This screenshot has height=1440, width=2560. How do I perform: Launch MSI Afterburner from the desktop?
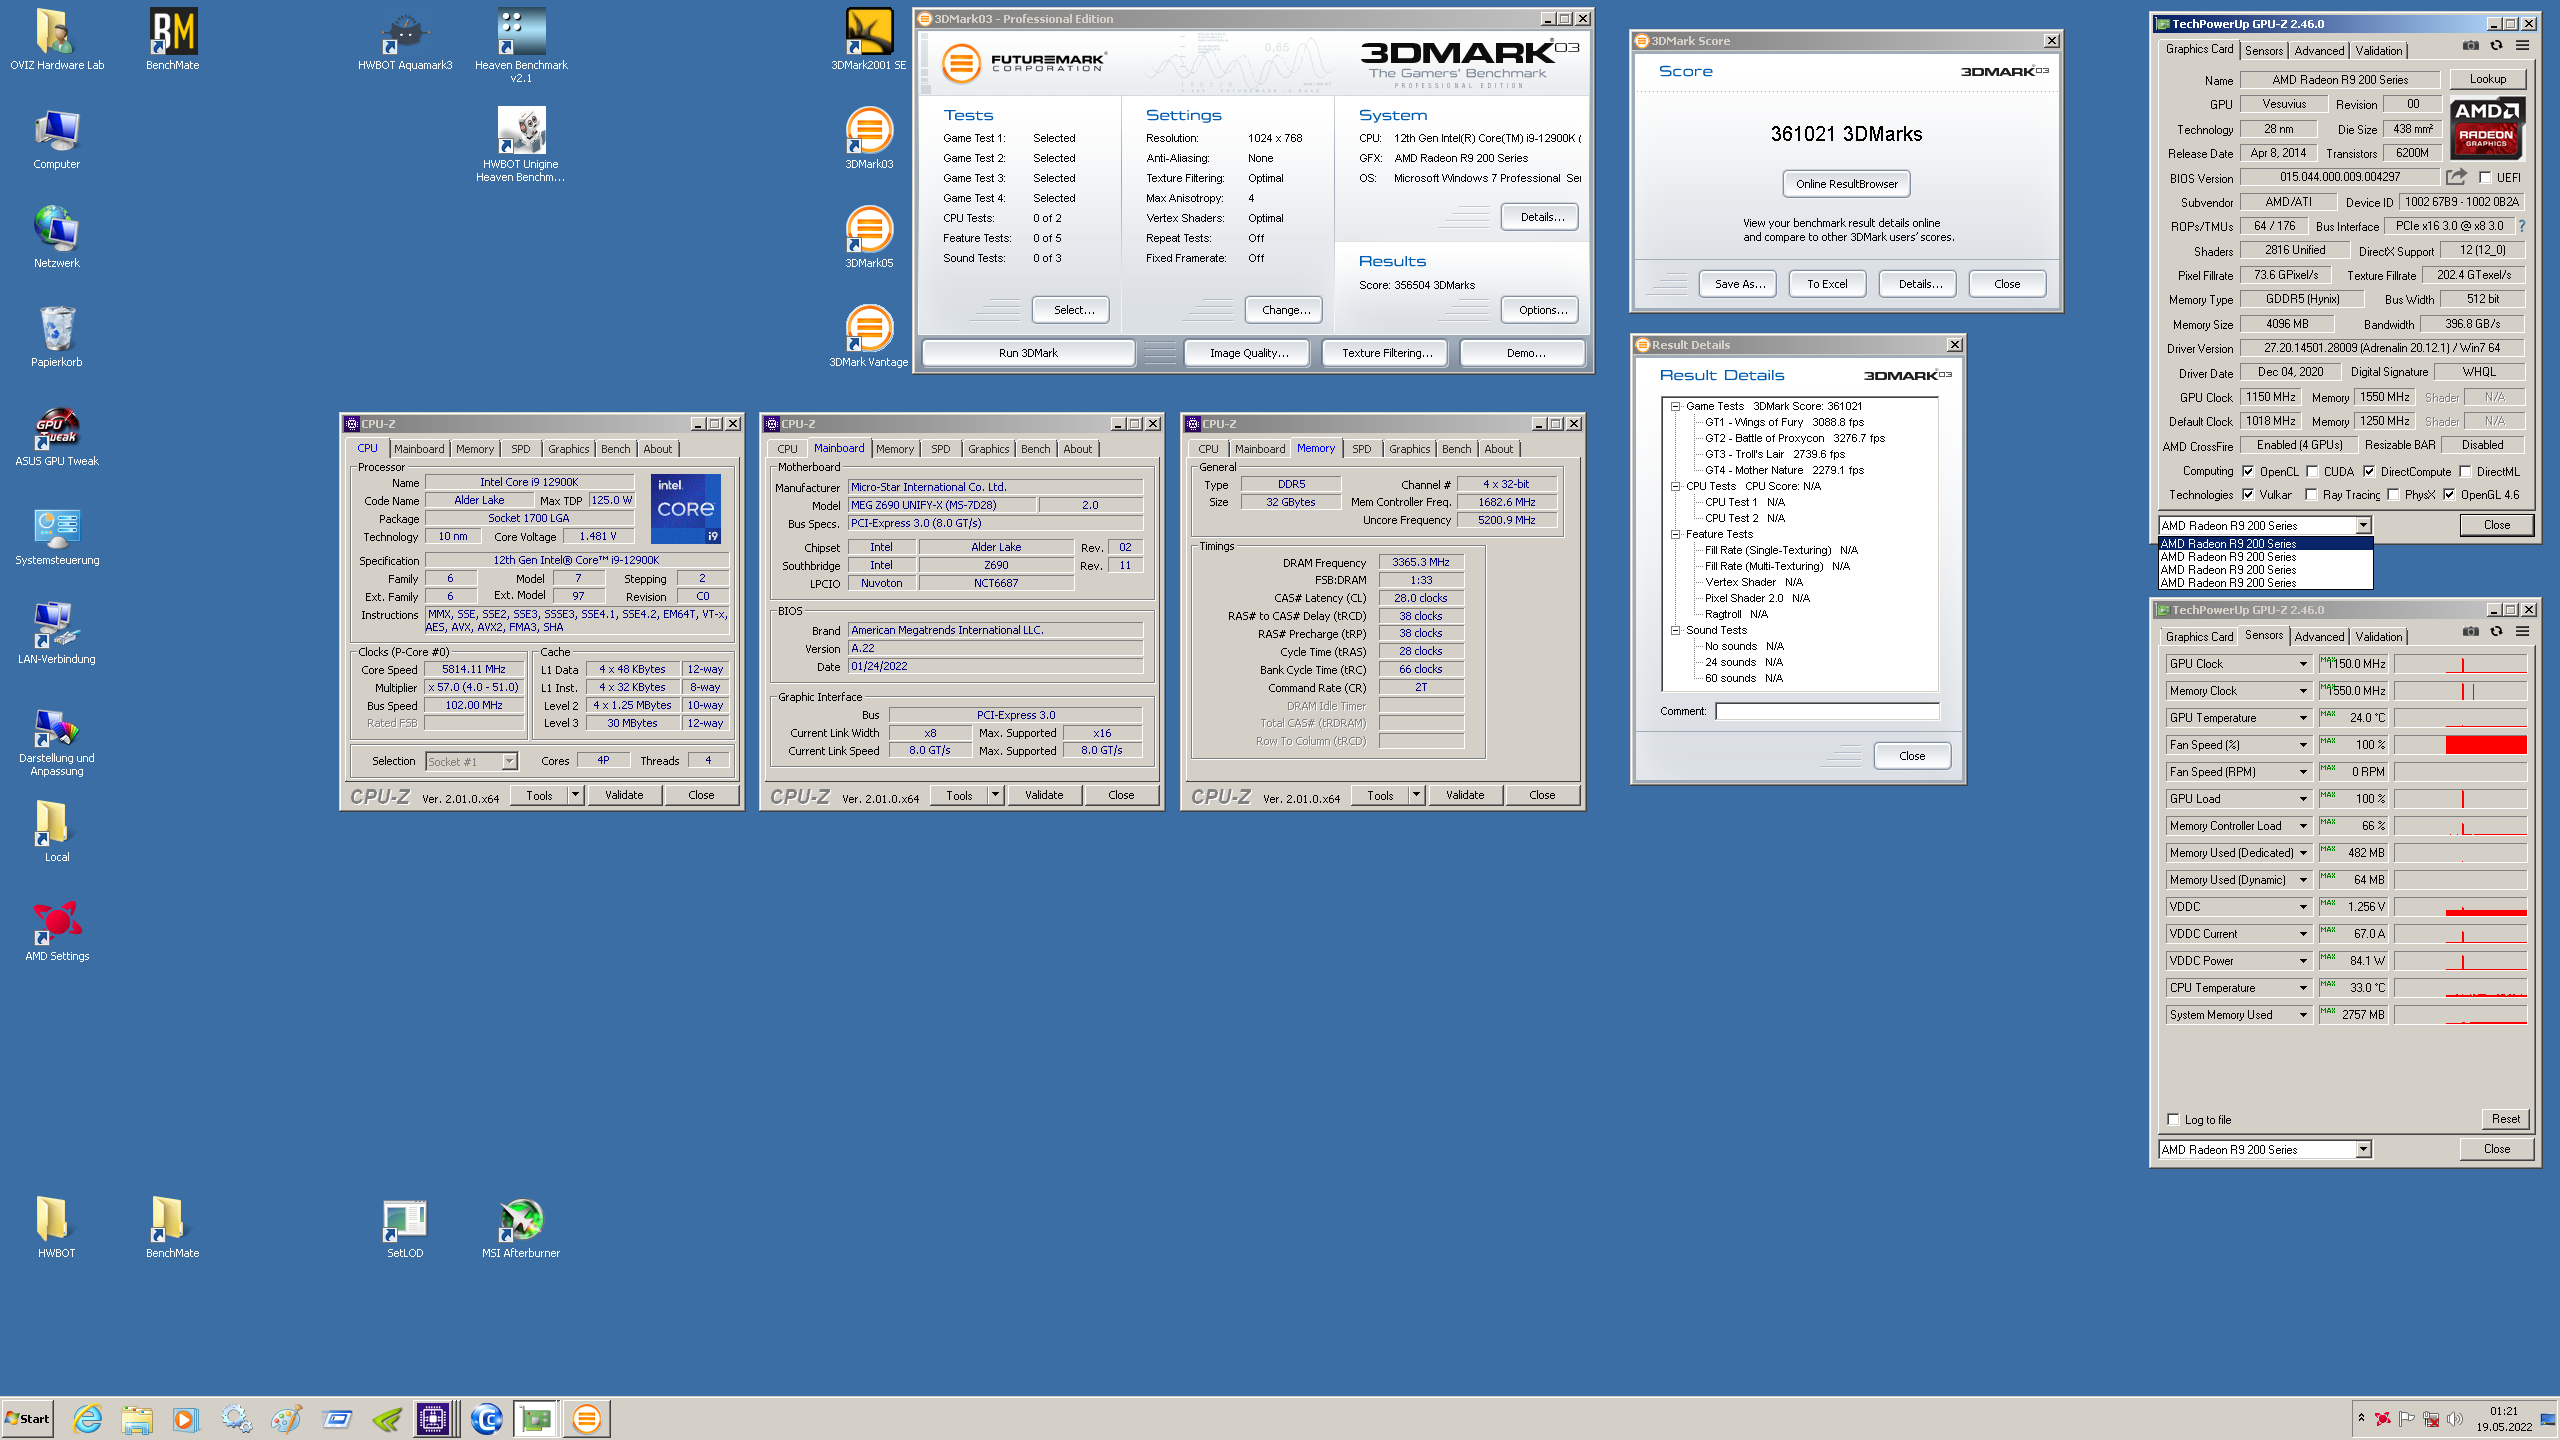521,1228
